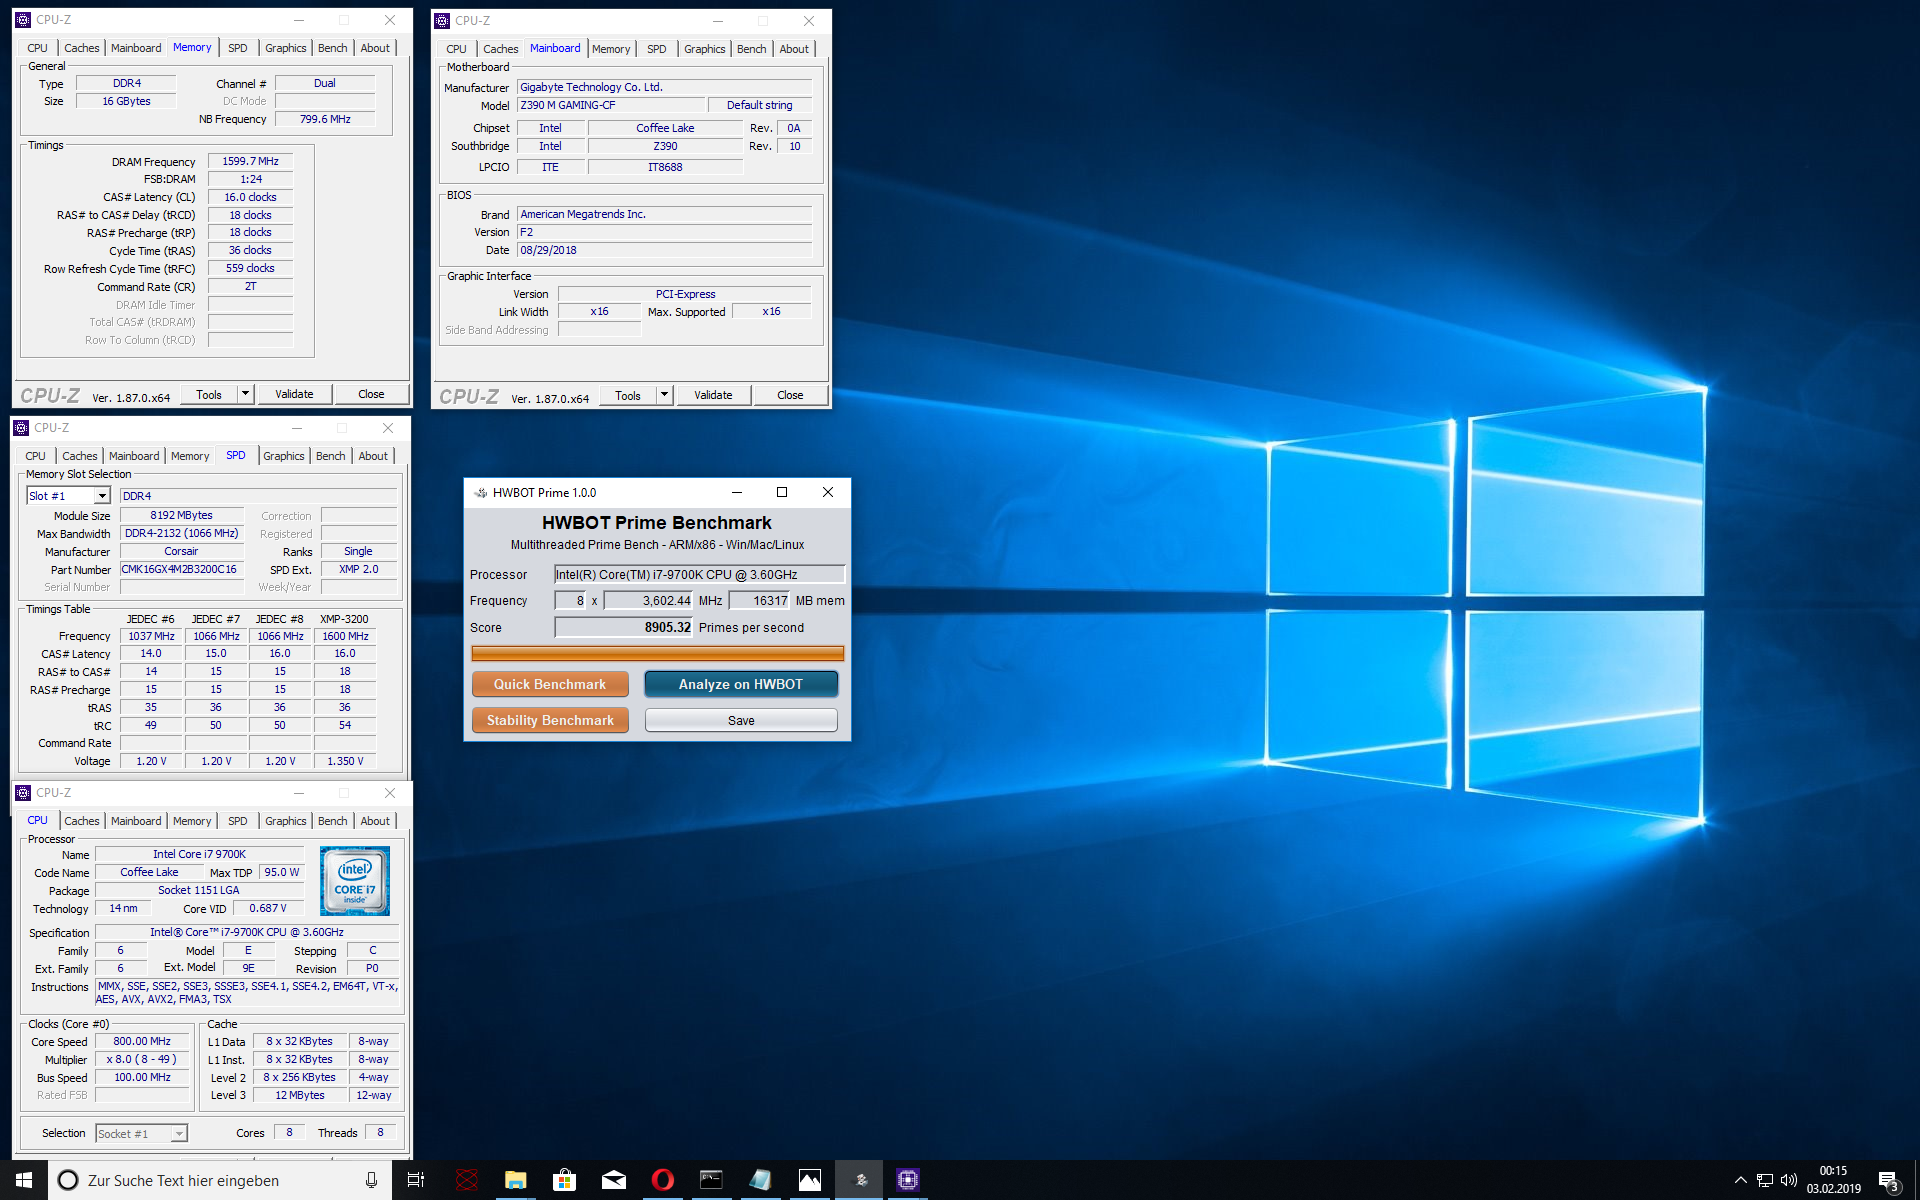Screen dimensions: 1920x1200
Task: Open Mainboard tab in the bottom CPU window
Action: (x=136, y=821)
